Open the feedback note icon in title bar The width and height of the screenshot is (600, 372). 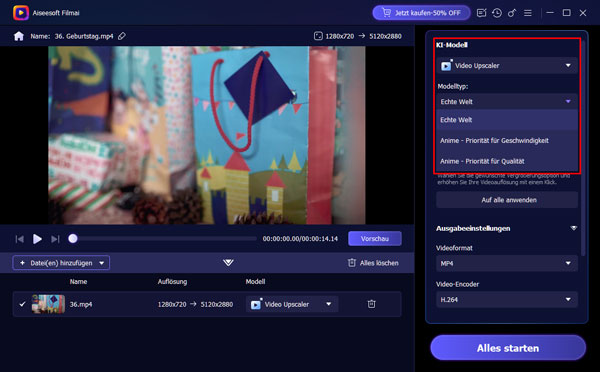481,13
